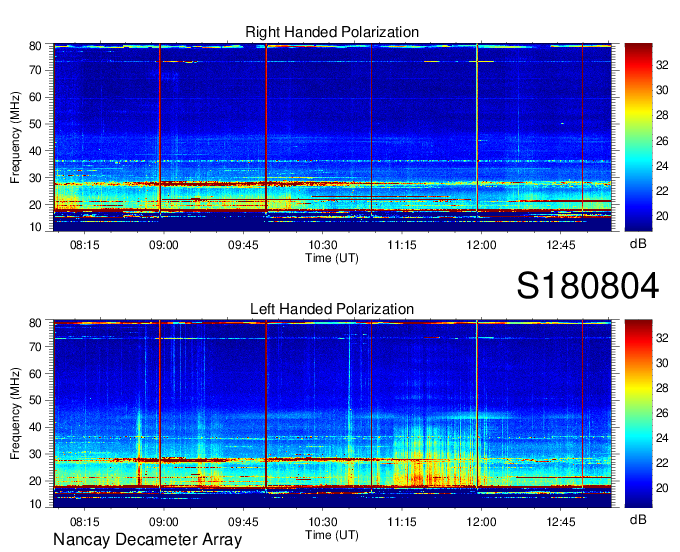Viewport: 680px width, 552px height.
Task: Click the "Nancay Decameter Array" caption
Action: pos(147,540)
